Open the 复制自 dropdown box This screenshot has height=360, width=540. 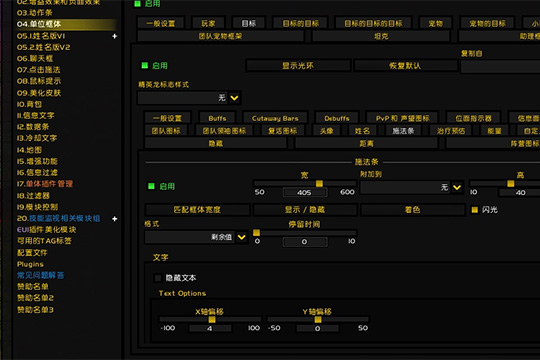(501, 66)
